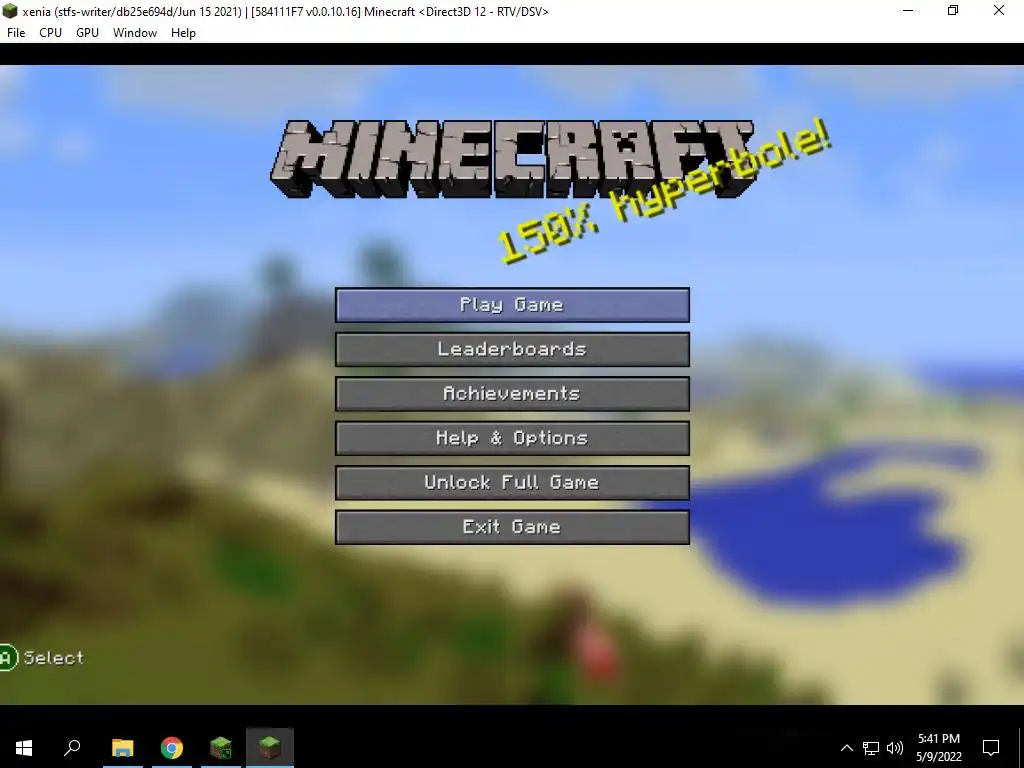This screenshot has width=1024, height=768.
Task: Open the Window menu
Action: click(135, 33)
